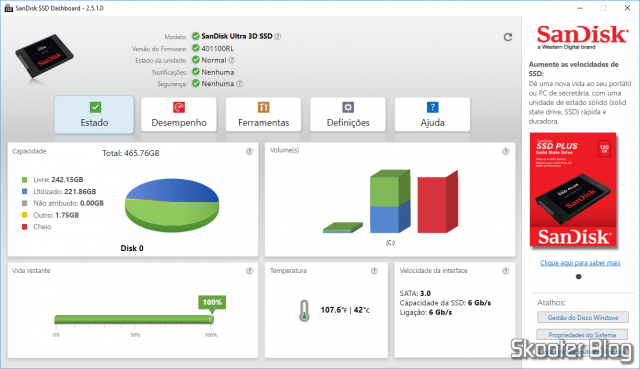Open Volume(s) panel help icon
The width and height of the screenshot is (640, 369).
pos(505,151)
